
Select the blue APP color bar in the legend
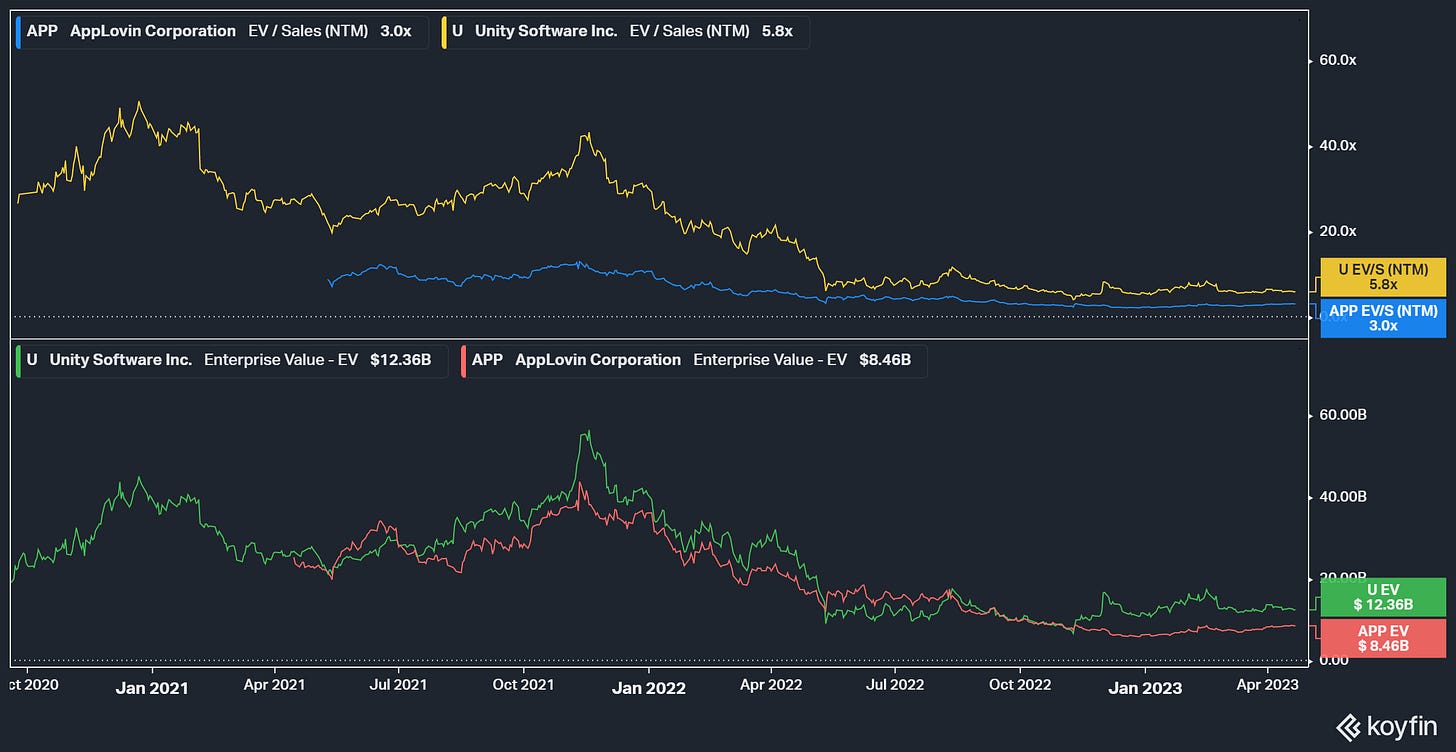coord(19,31)
